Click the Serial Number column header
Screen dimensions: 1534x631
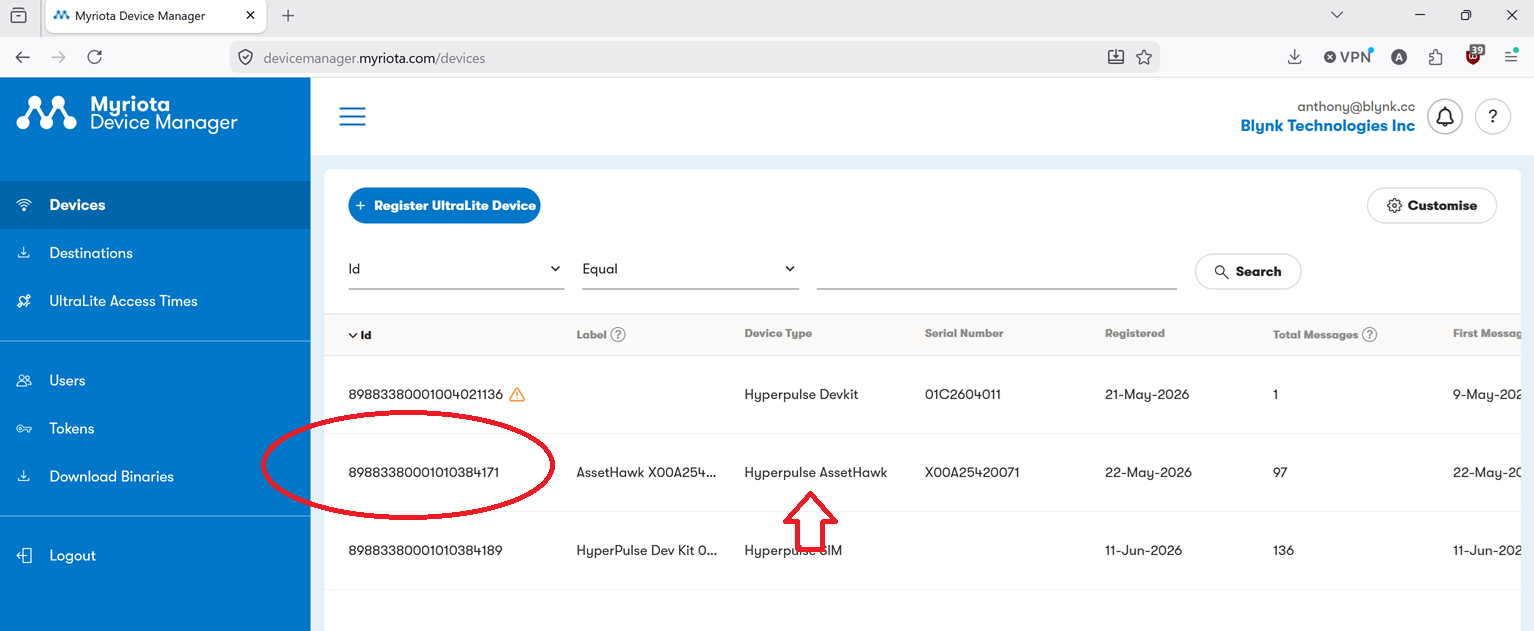coord(964,333)
